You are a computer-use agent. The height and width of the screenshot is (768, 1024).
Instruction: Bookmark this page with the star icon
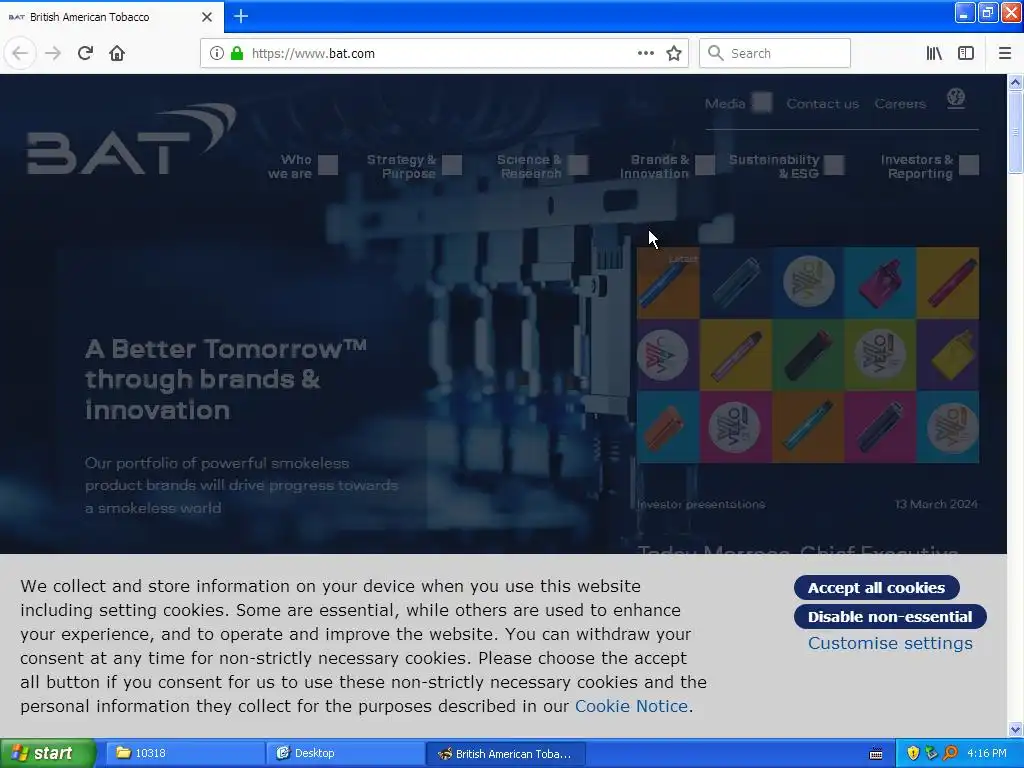[674, 53]
